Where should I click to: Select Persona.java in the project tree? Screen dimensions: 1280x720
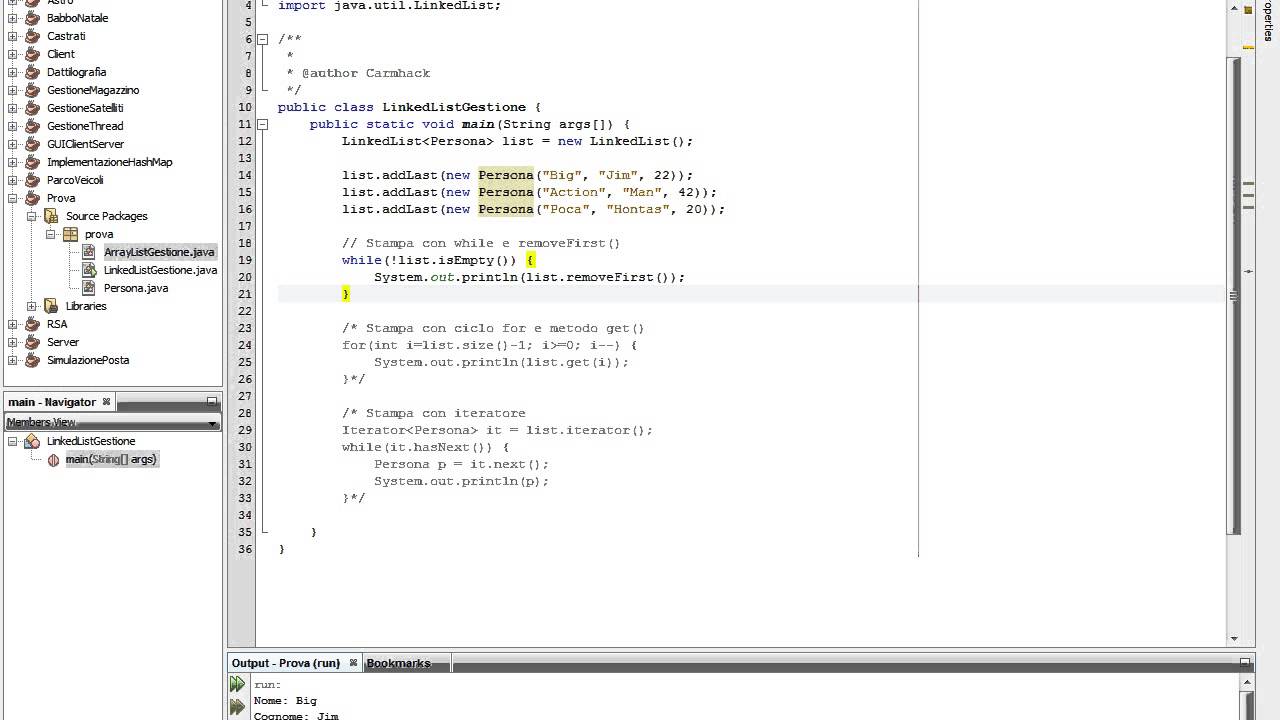136,288
